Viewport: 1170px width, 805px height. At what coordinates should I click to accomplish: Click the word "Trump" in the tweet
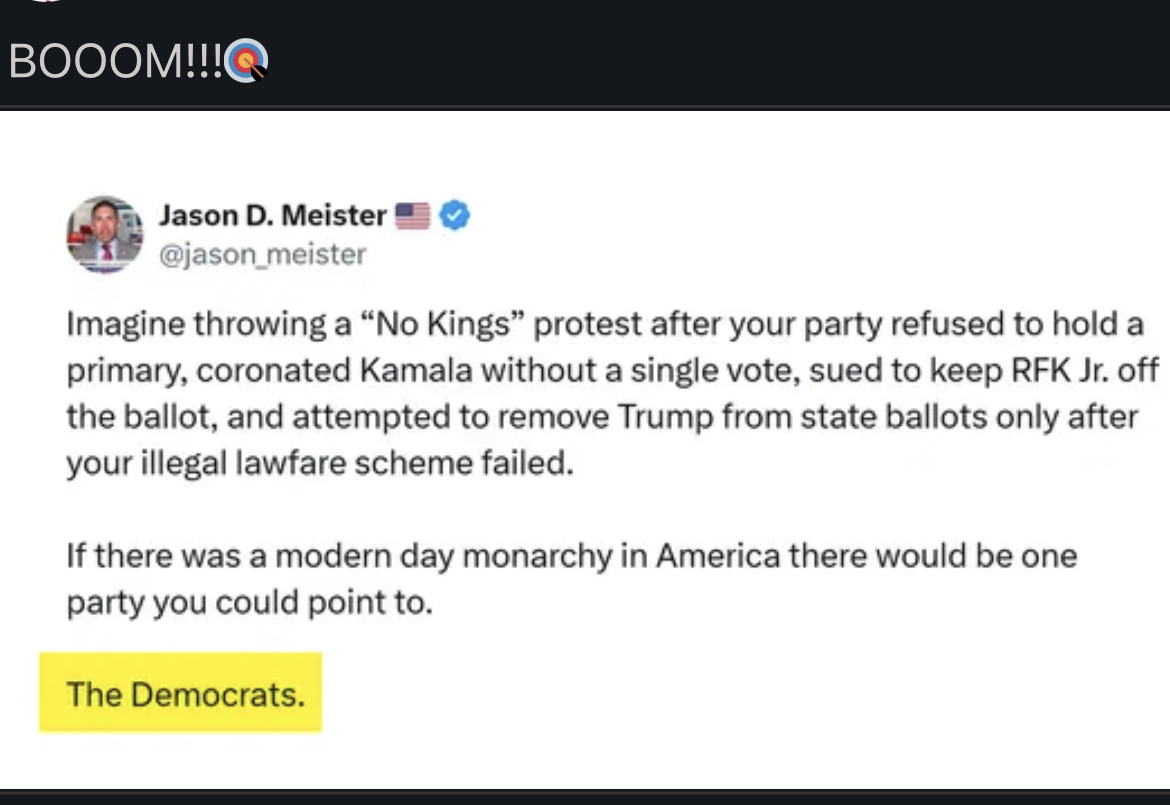click(x=662, y=416)
